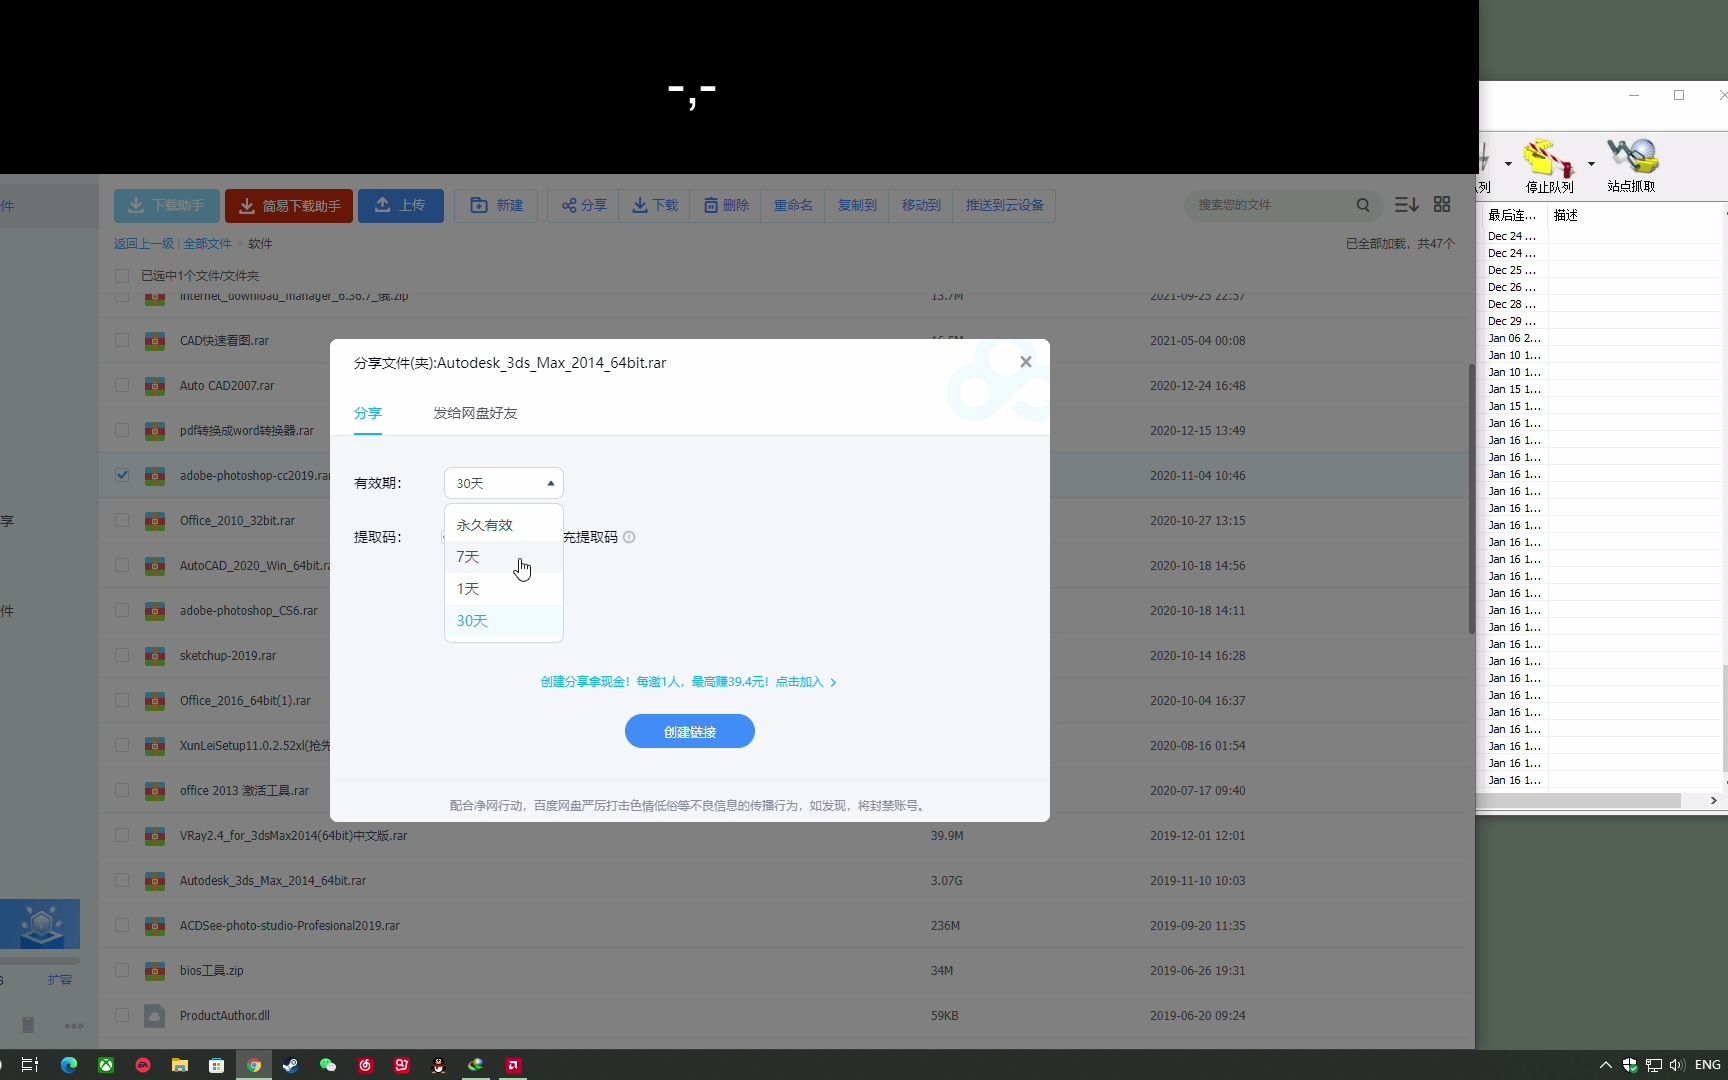Tick checkbox for bios工具.zip
1728x1080 pixels.
click(122, 970)
